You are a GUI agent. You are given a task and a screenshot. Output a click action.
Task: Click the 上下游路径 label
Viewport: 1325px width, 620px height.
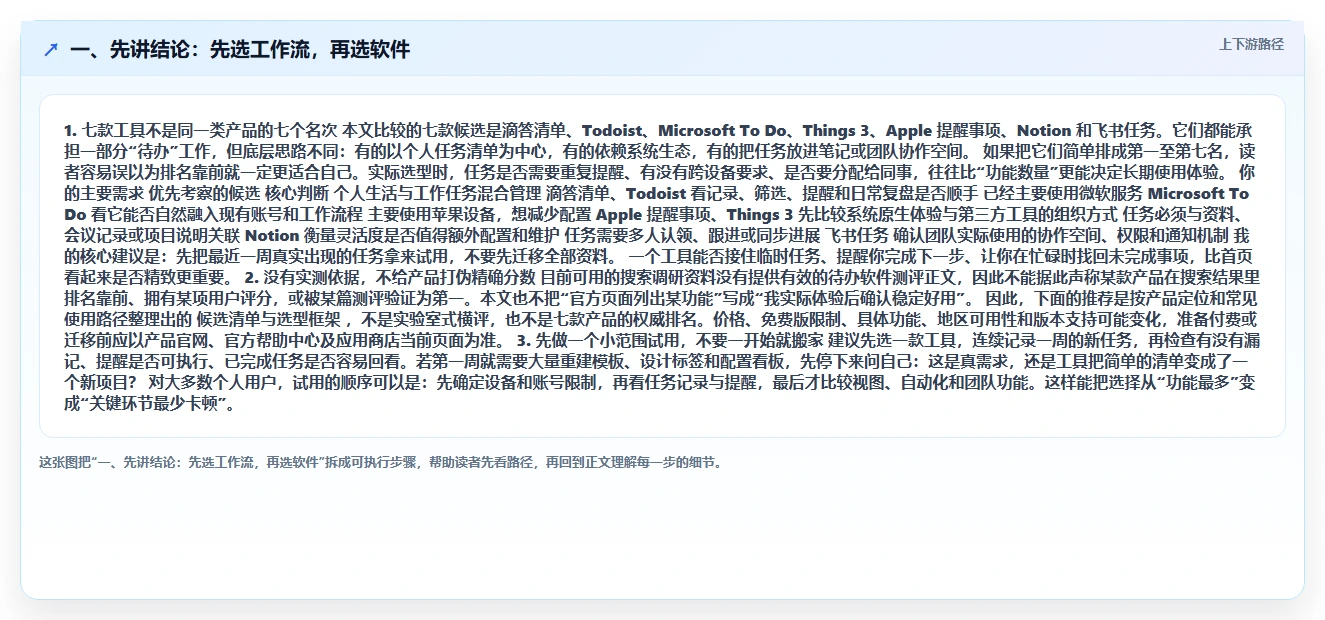pyautogui.click(x=1251, y=45)
